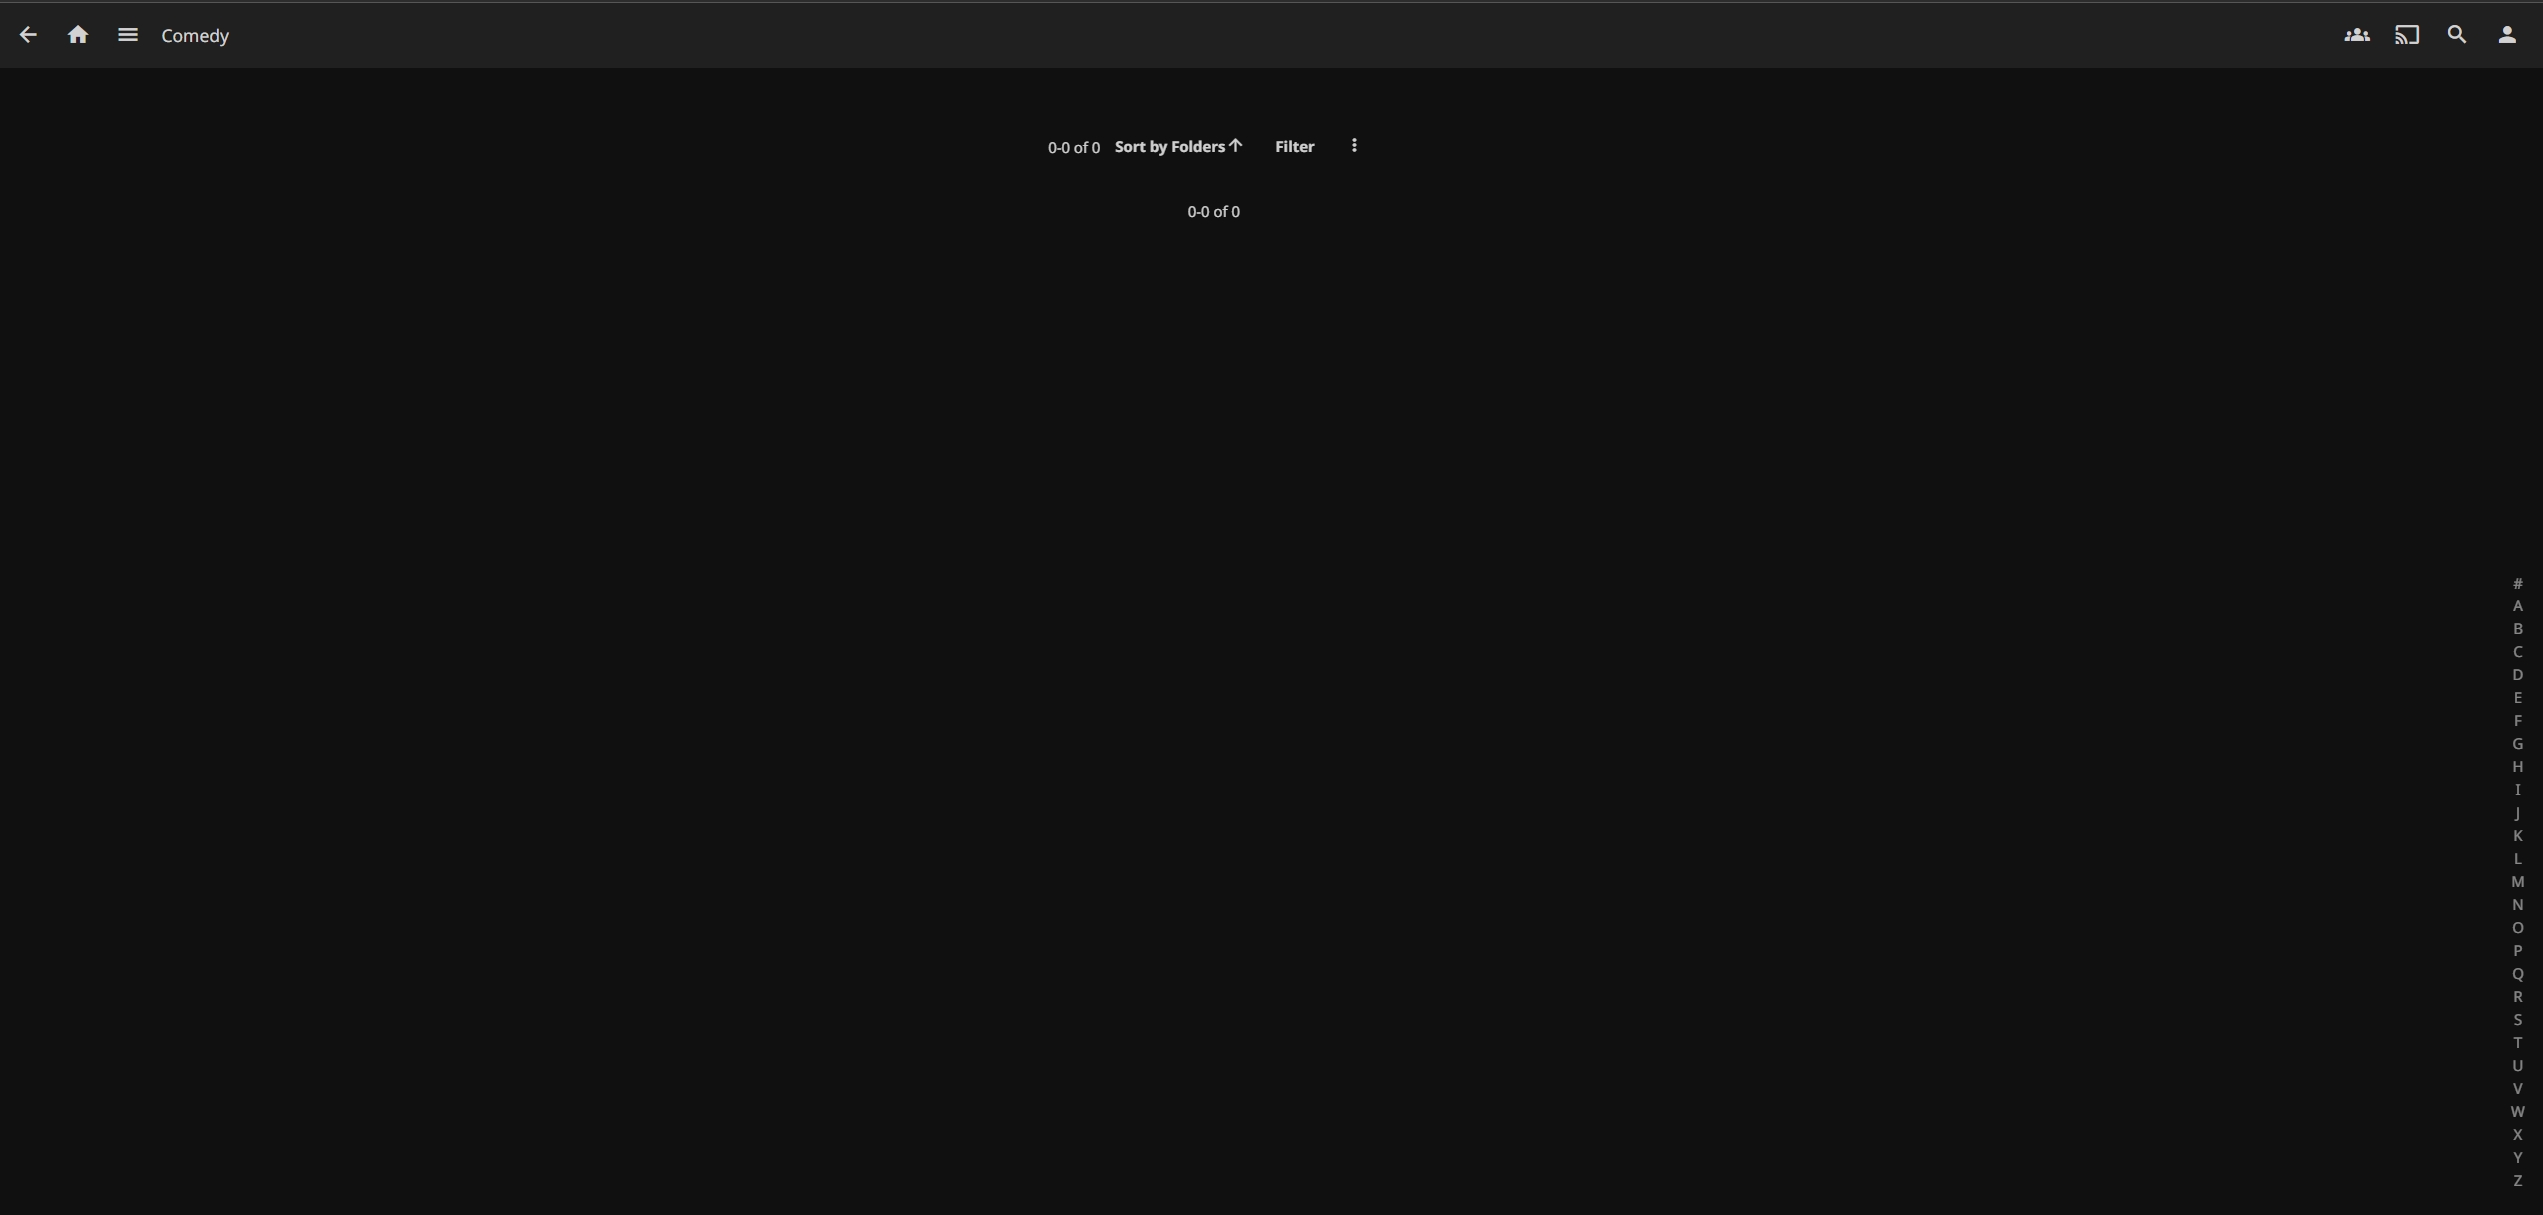Open the user profile icon
This screenshot has width=2543, height=1215.
[2506, 35]
